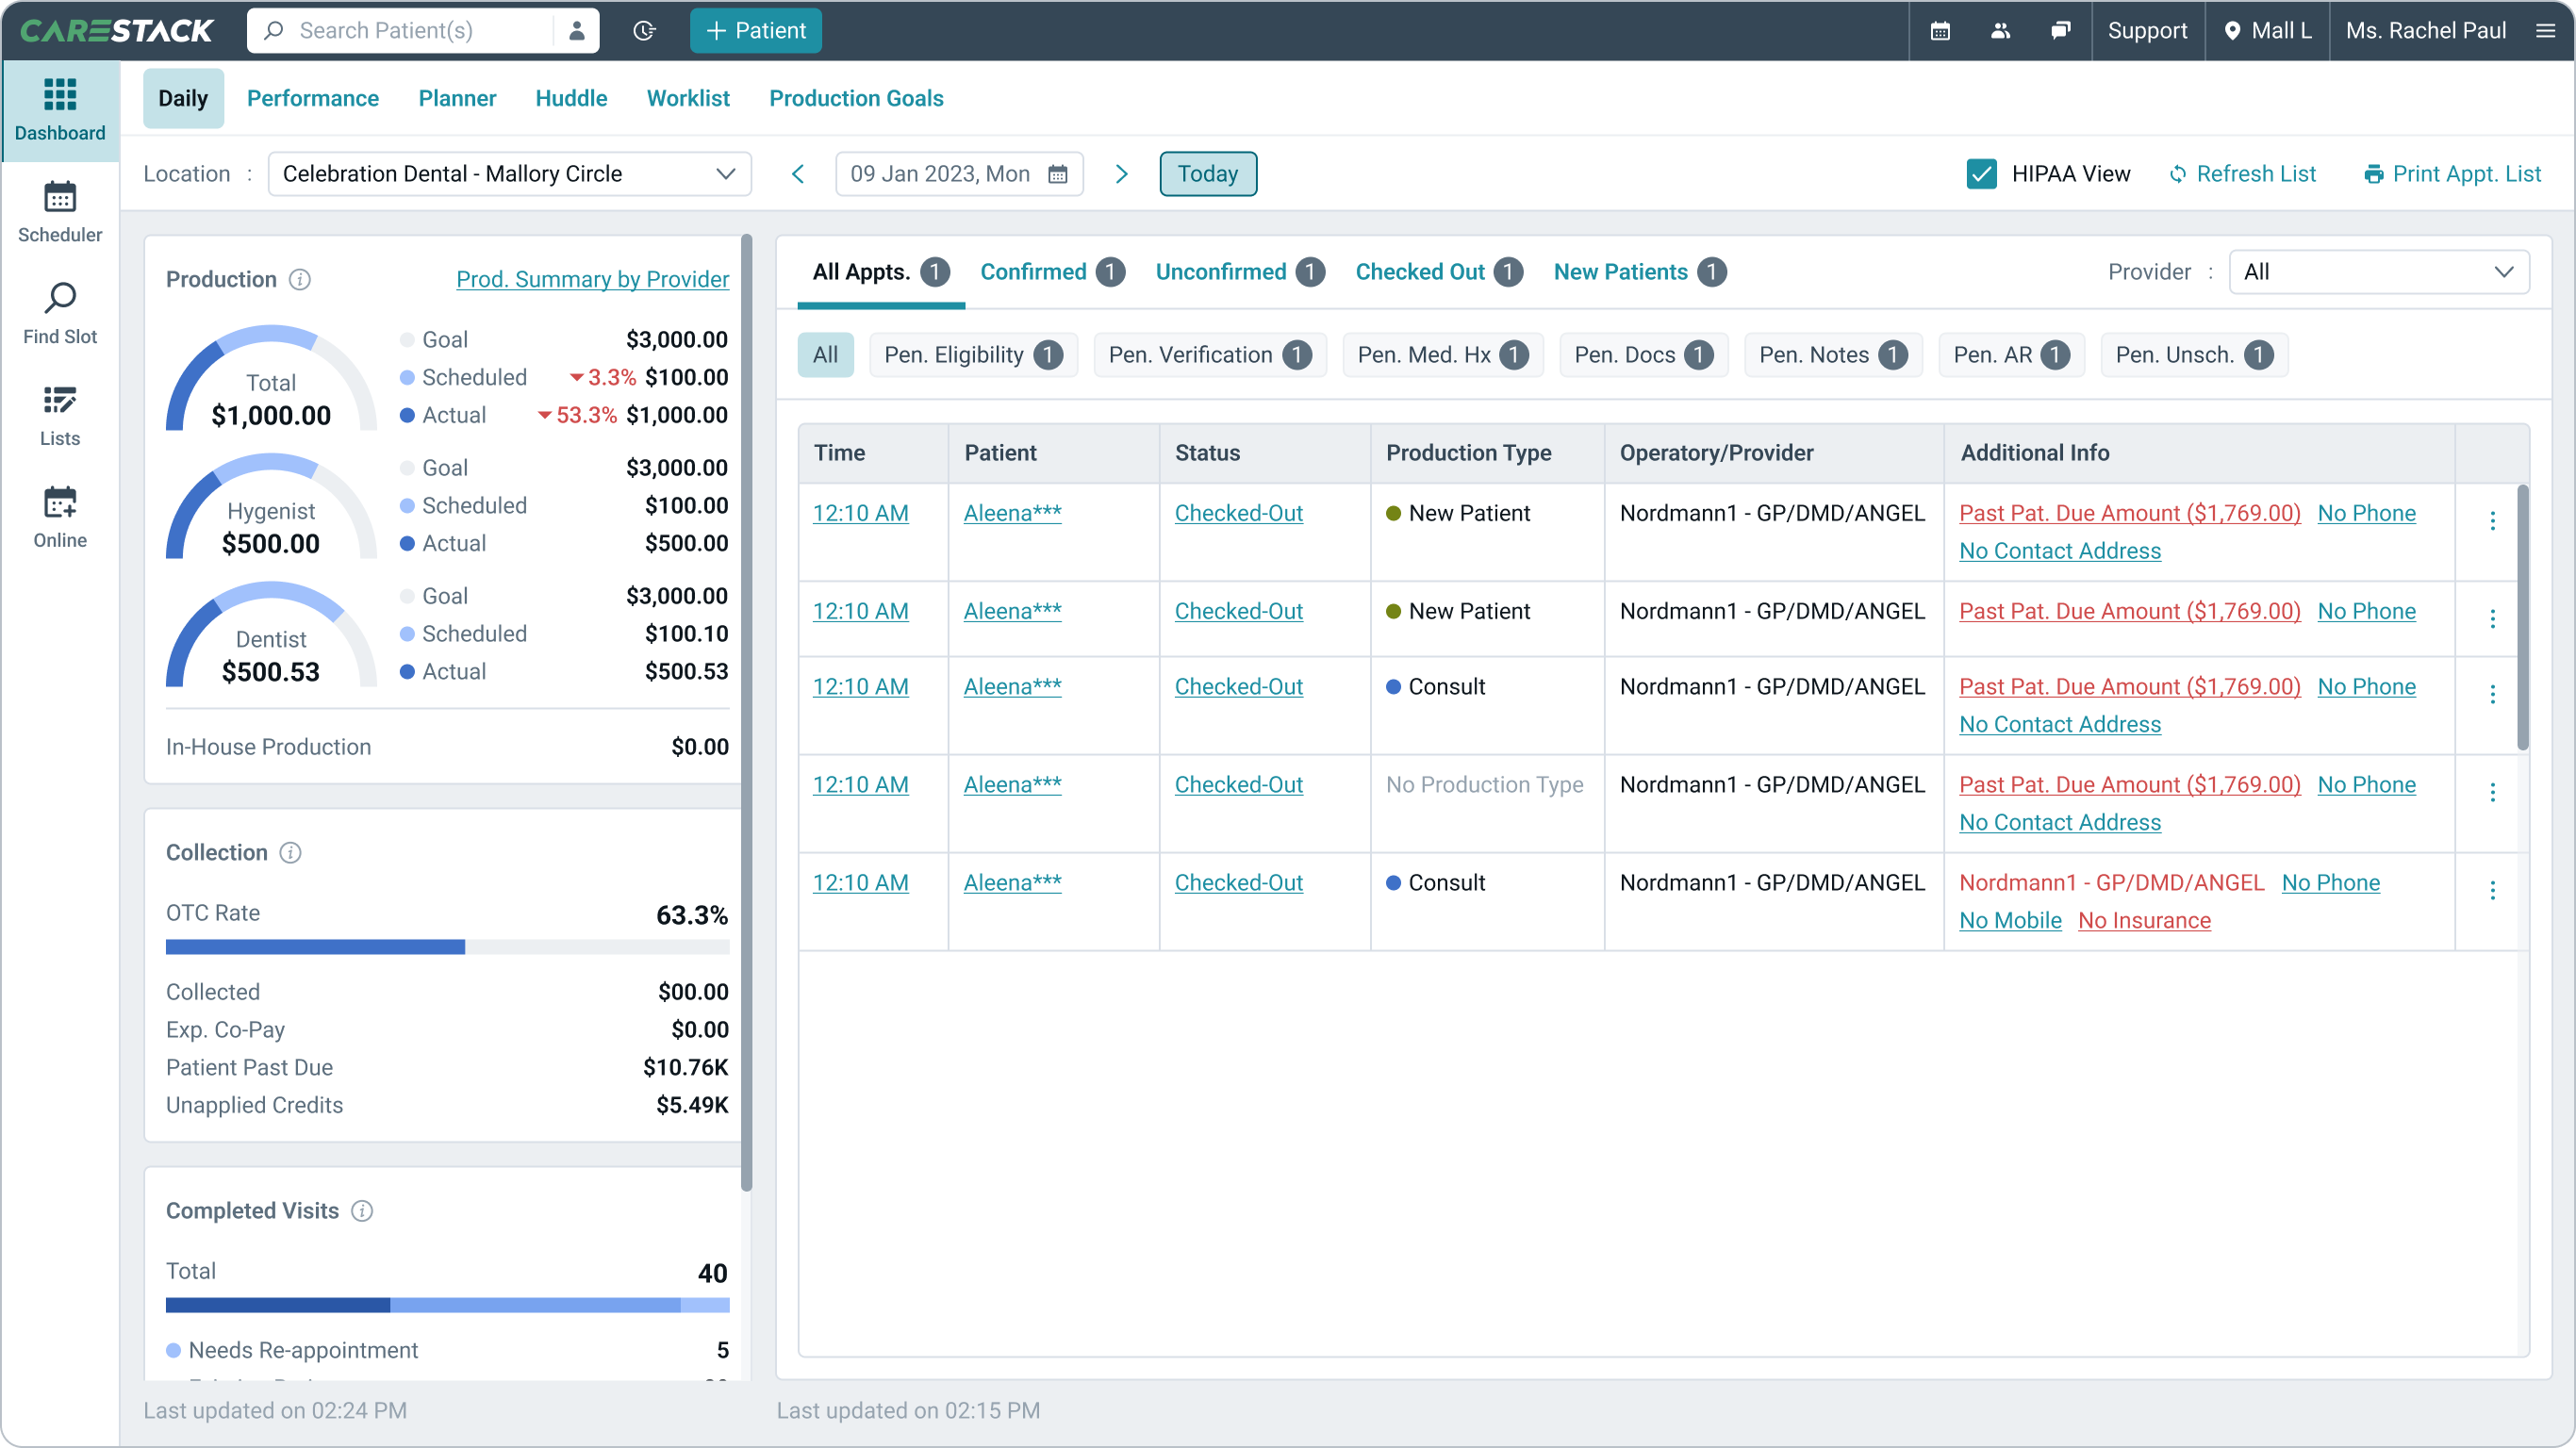Open actions menu for No Production Type row
This screenshot has width=2576, height=1448.
2492,792
